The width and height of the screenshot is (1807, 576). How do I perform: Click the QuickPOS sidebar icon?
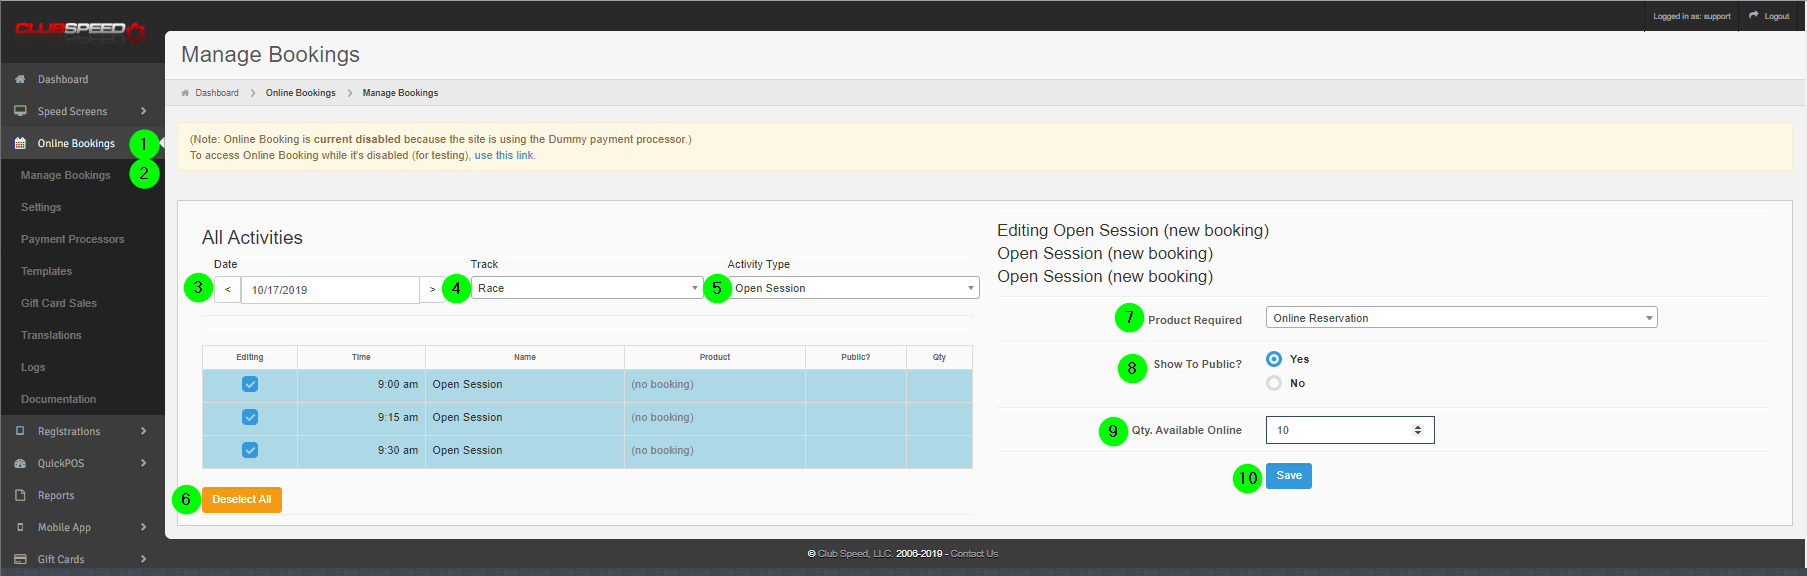point(20,463)
